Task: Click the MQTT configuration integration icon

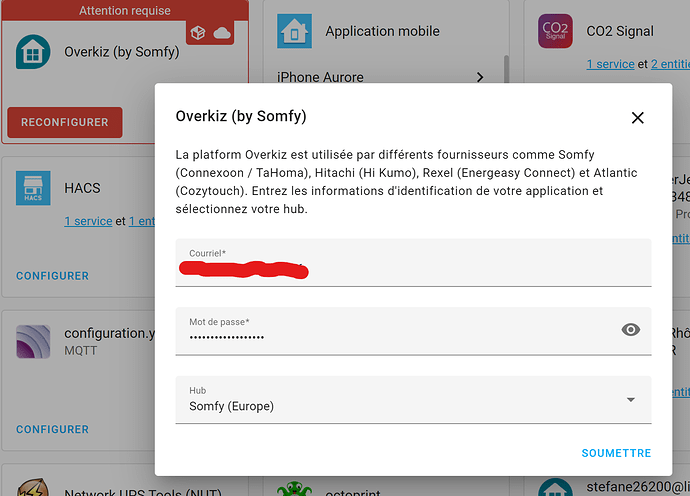Action: (x=33, y=342)
